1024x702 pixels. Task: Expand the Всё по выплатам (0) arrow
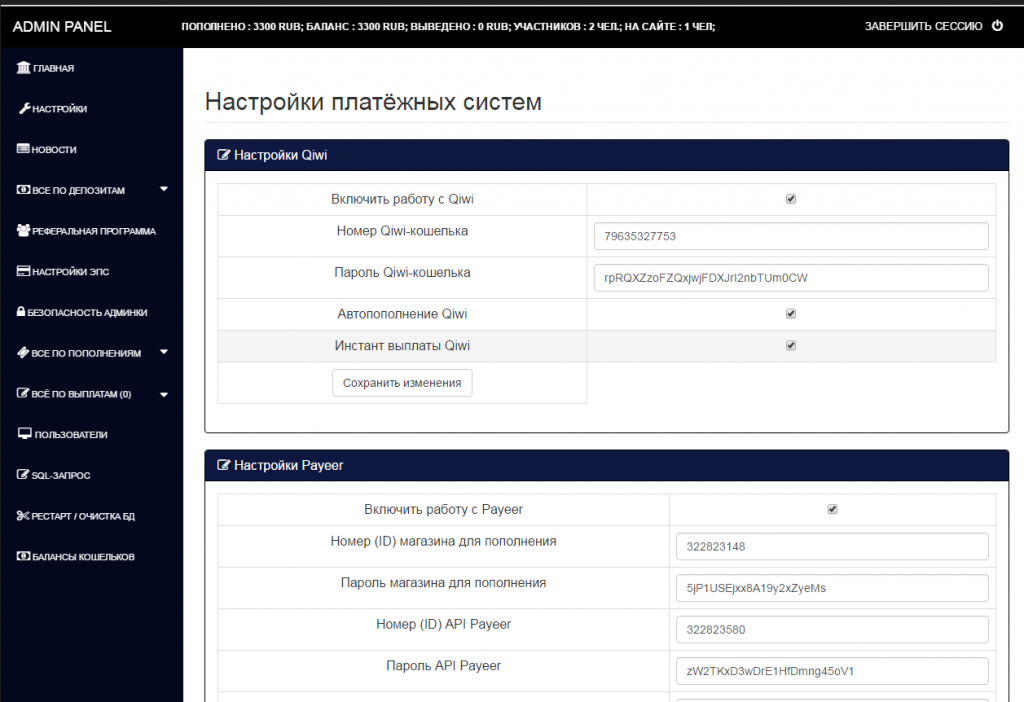[164, 394]
